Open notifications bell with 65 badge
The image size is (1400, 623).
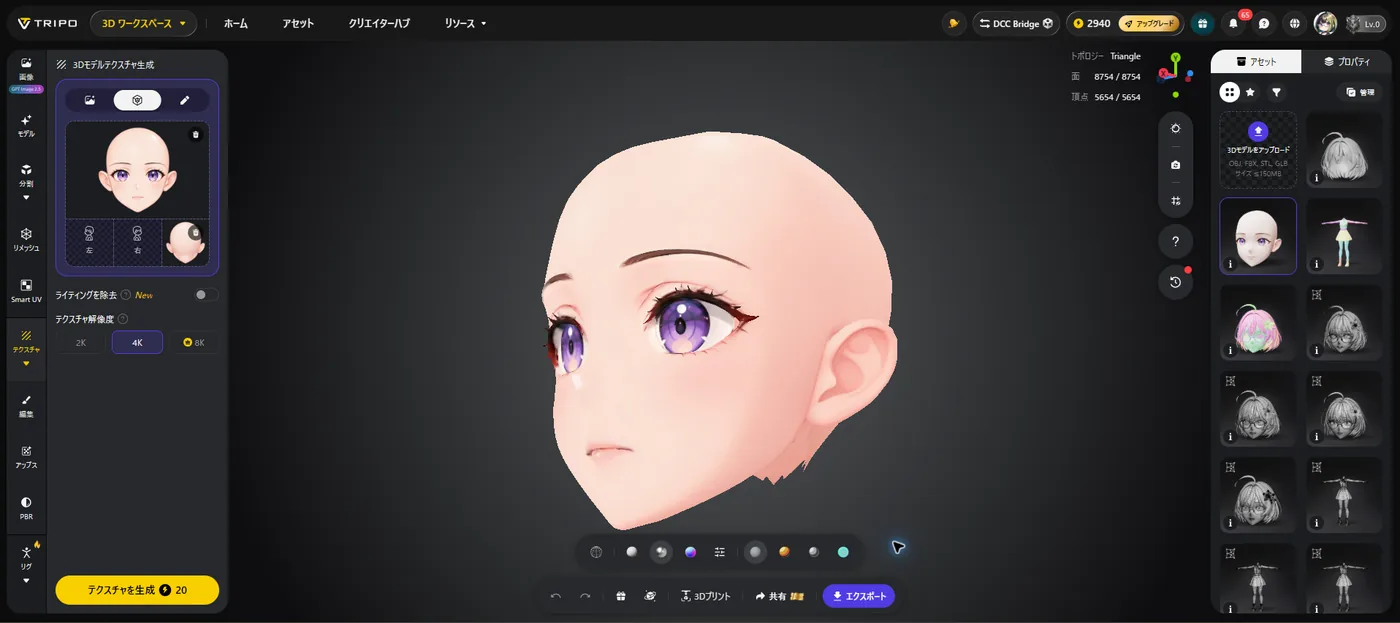(1234, 23)
